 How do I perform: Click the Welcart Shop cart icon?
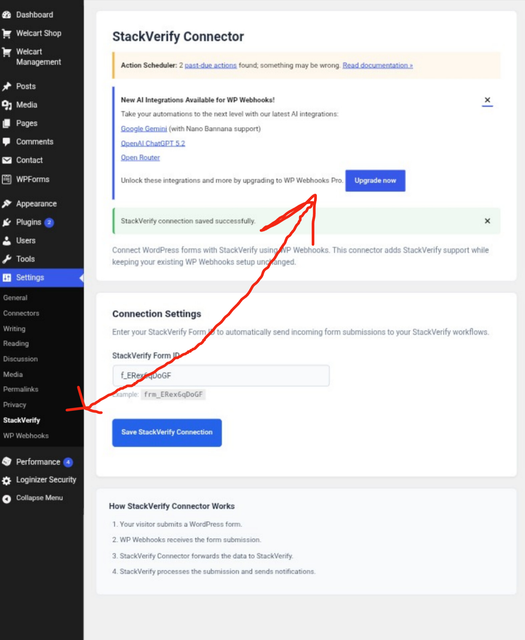7,33
